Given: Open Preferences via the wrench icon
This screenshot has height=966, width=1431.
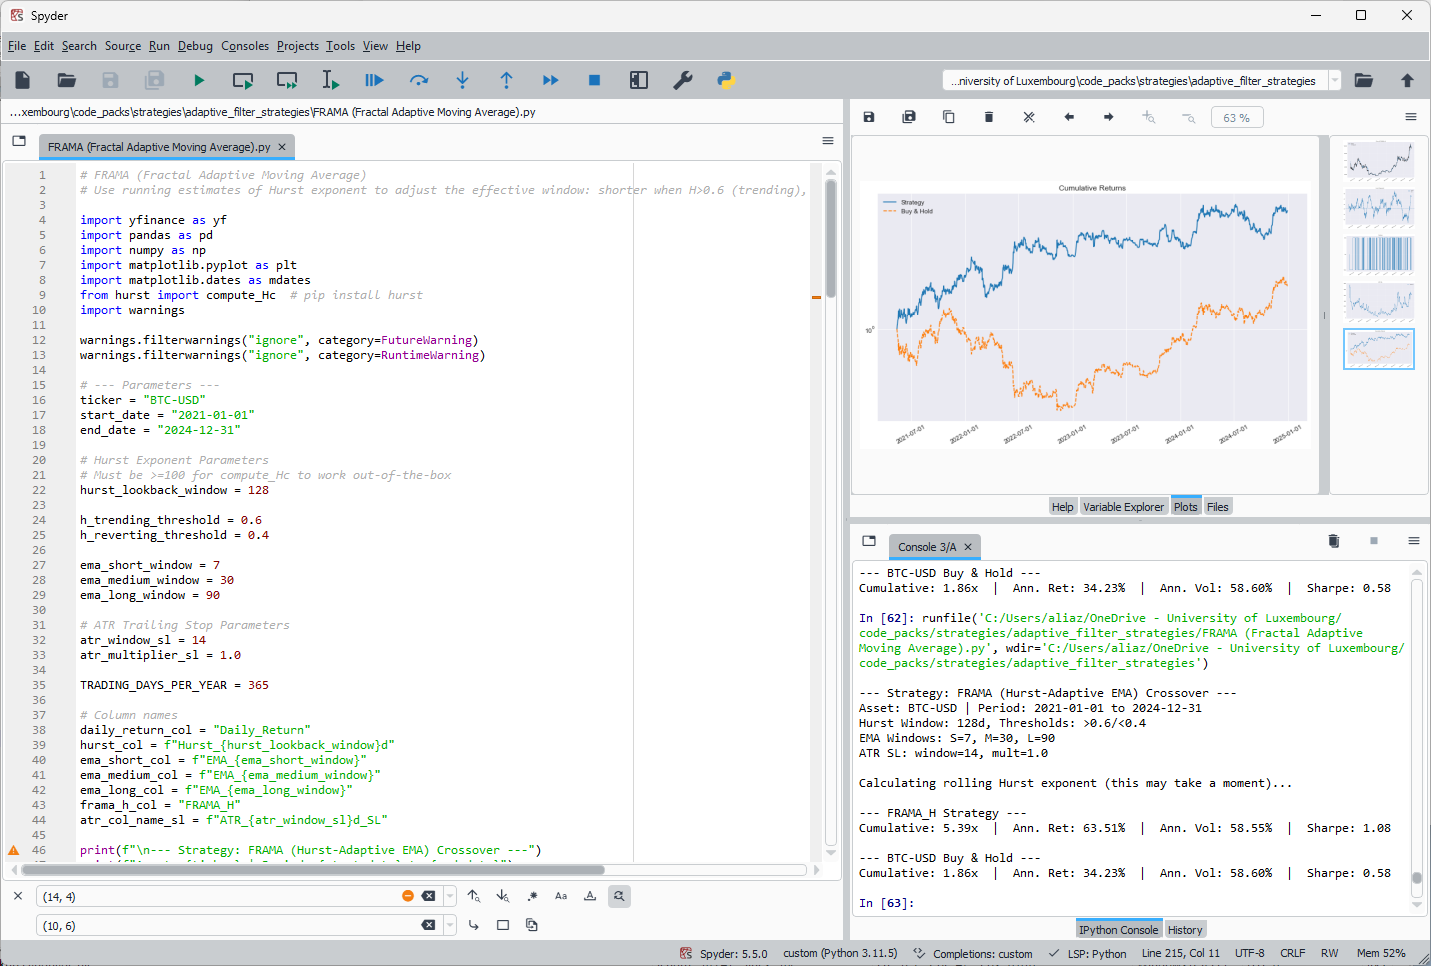Looking at the screenshot, I should [x=683, y=80].
